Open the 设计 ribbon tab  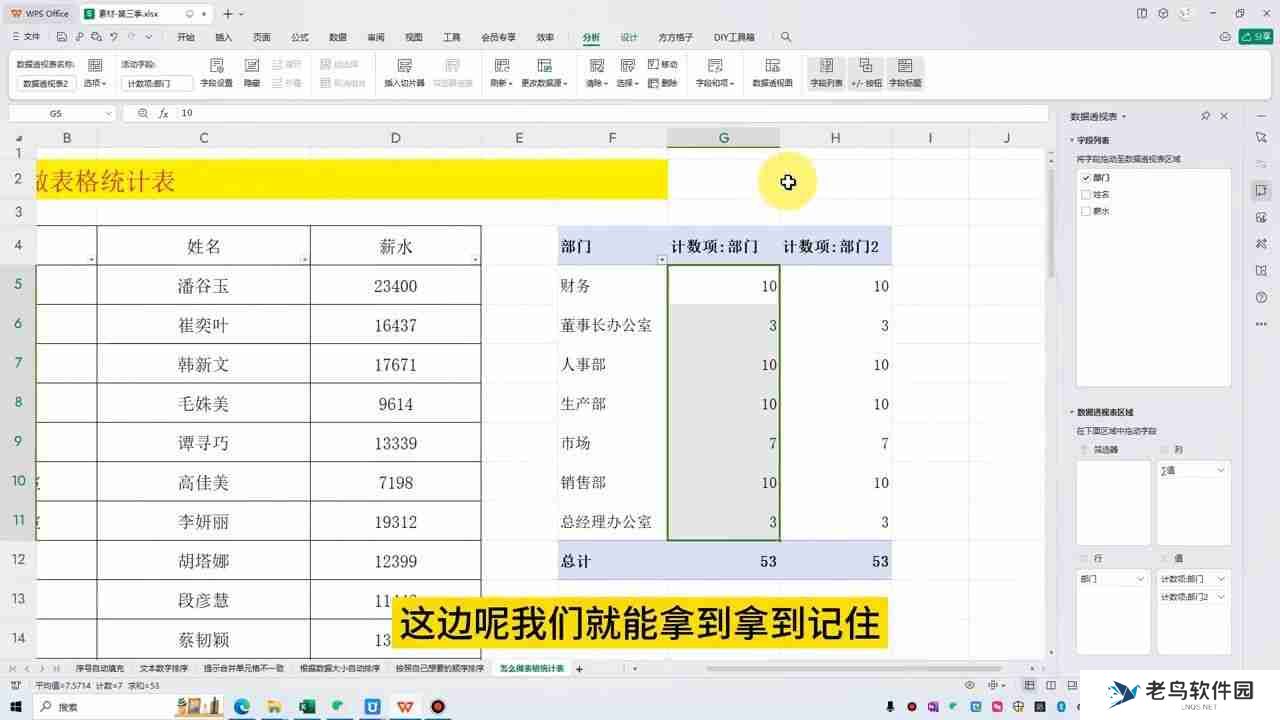[629, 37]
